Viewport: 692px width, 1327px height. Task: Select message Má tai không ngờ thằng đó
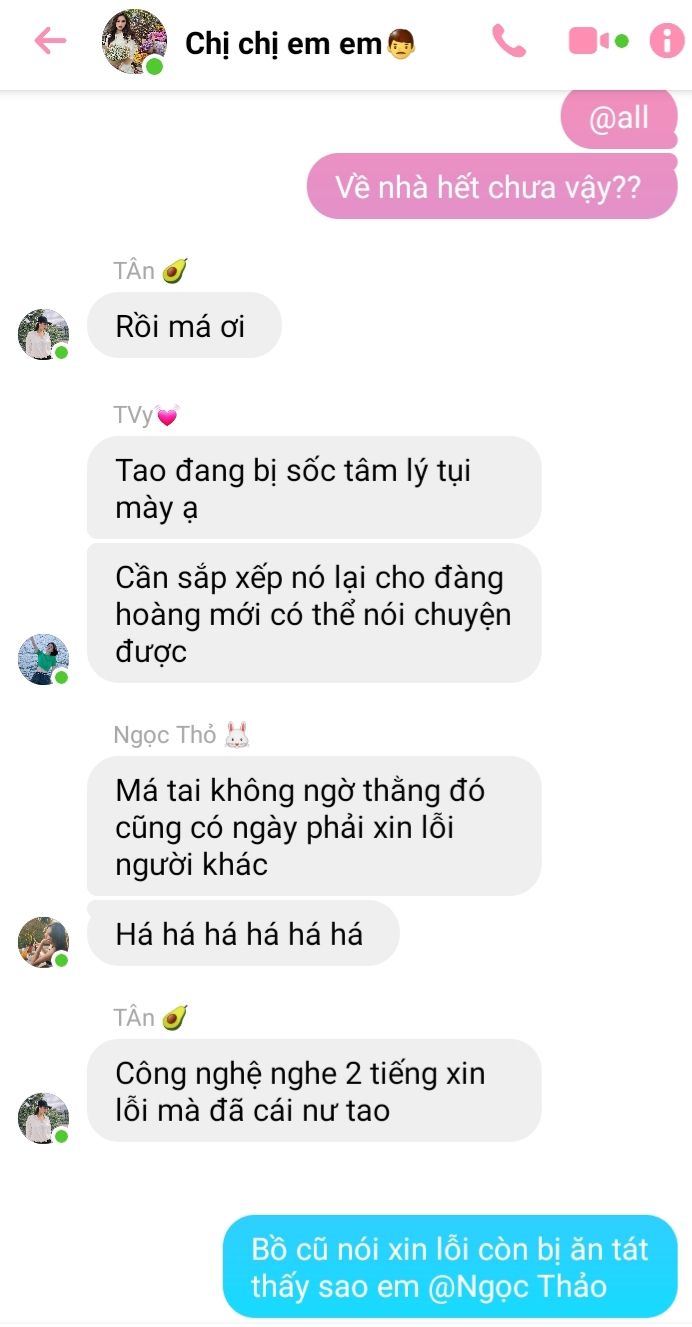[314, 826]
